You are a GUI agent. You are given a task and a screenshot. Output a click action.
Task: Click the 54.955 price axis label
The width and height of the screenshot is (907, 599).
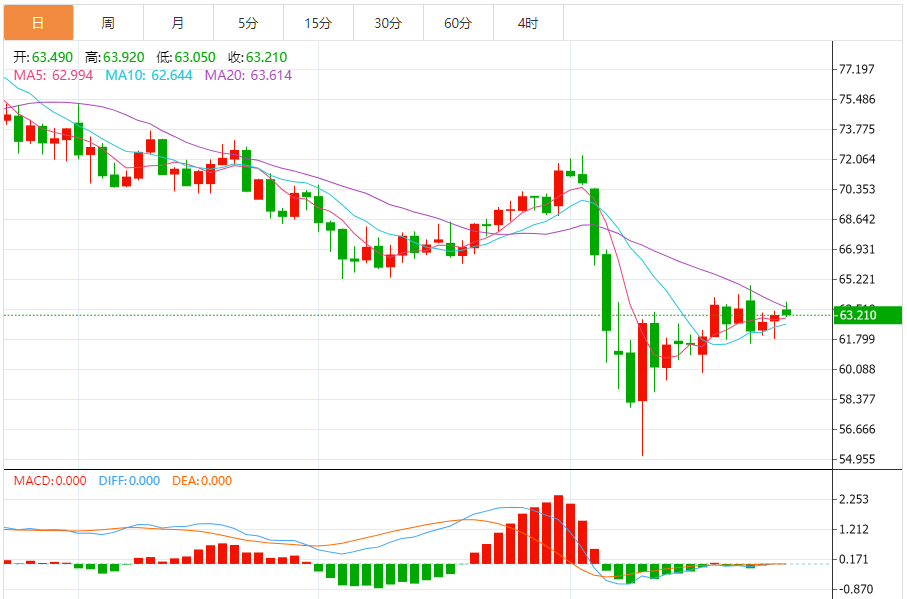point(857,460)
